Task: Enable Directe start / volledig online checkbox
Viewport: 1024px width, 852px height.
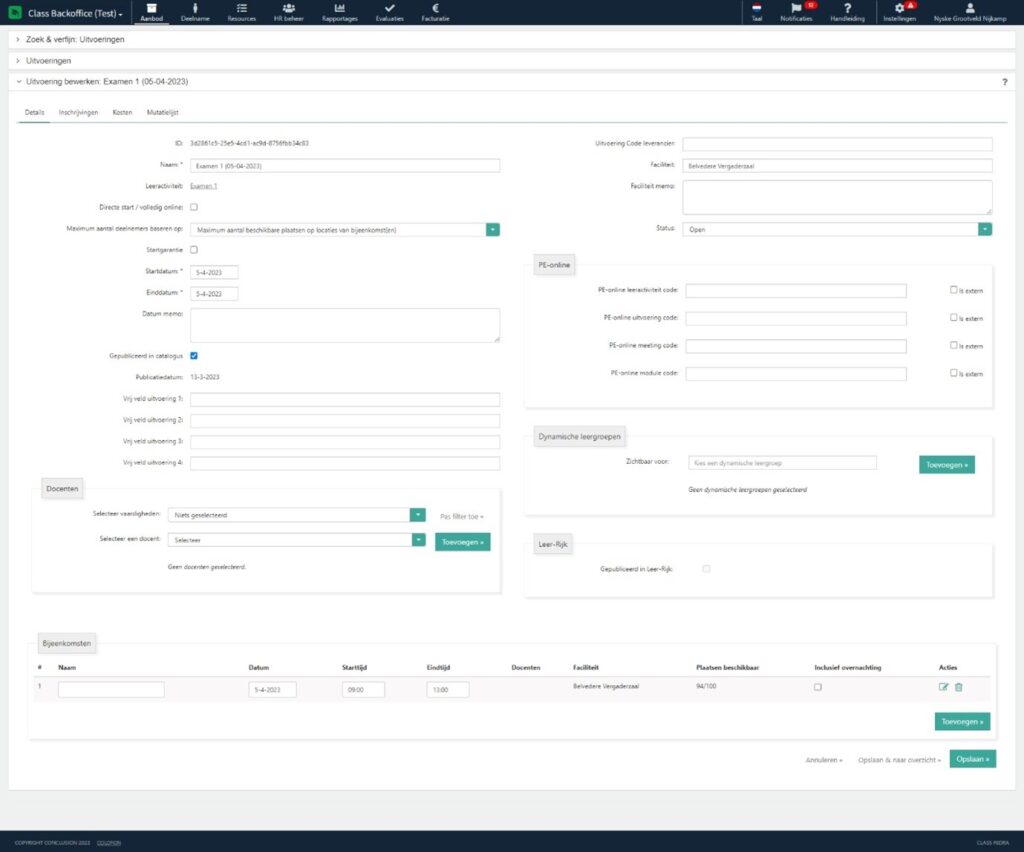Action: pyautogui.click(x=194, y=207)
